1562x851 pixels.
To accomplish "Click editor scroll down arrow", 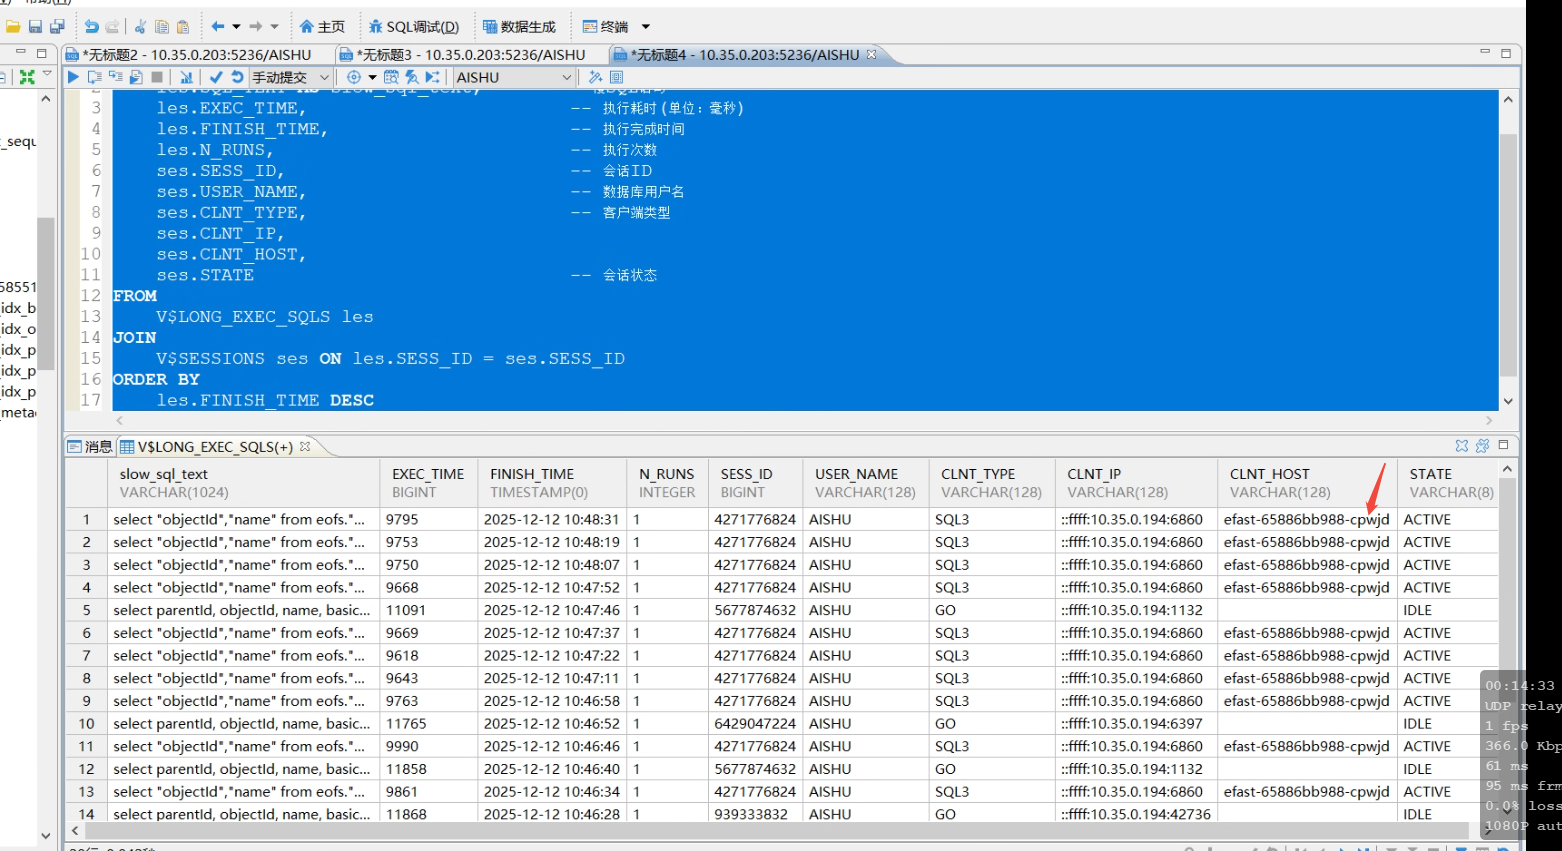I will point(1508,401).
